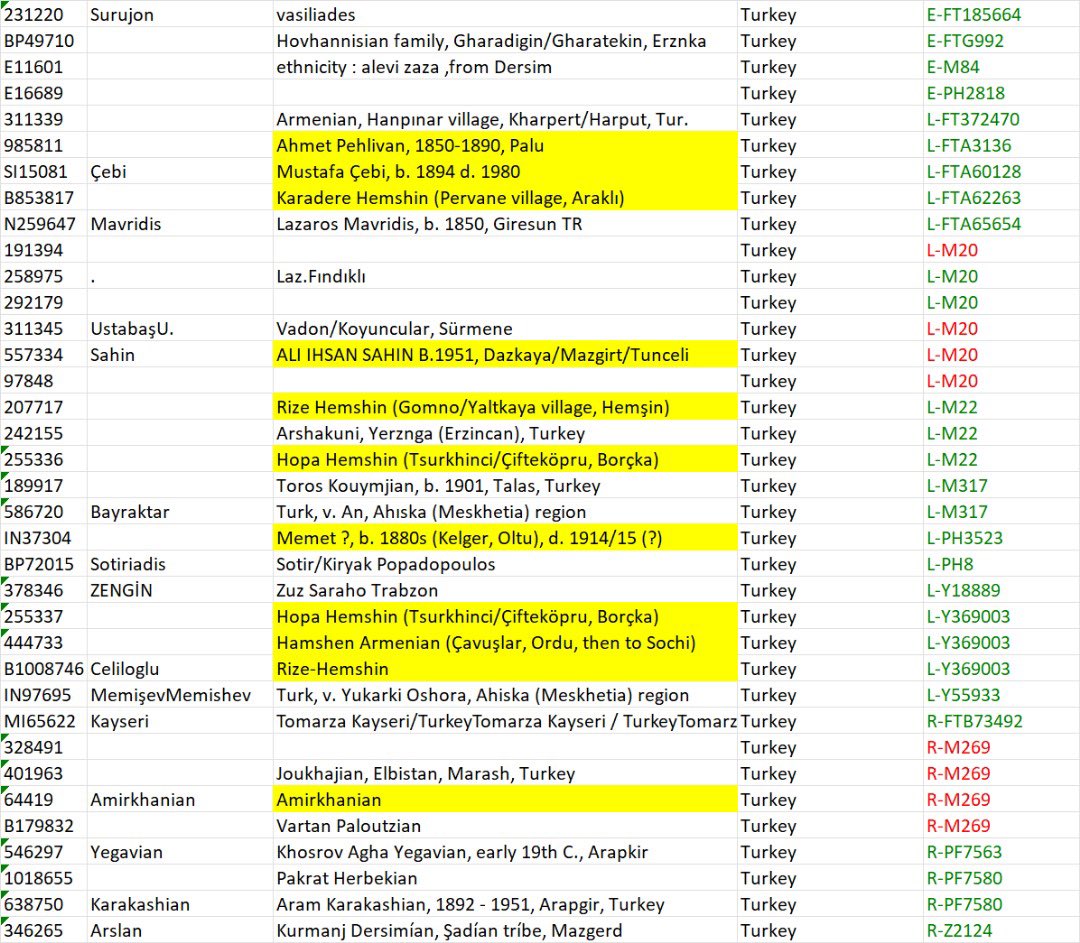Click 'Hovhannisian family, Gharadigin/Gharatekin, Erznka' cell

[505, 41]
